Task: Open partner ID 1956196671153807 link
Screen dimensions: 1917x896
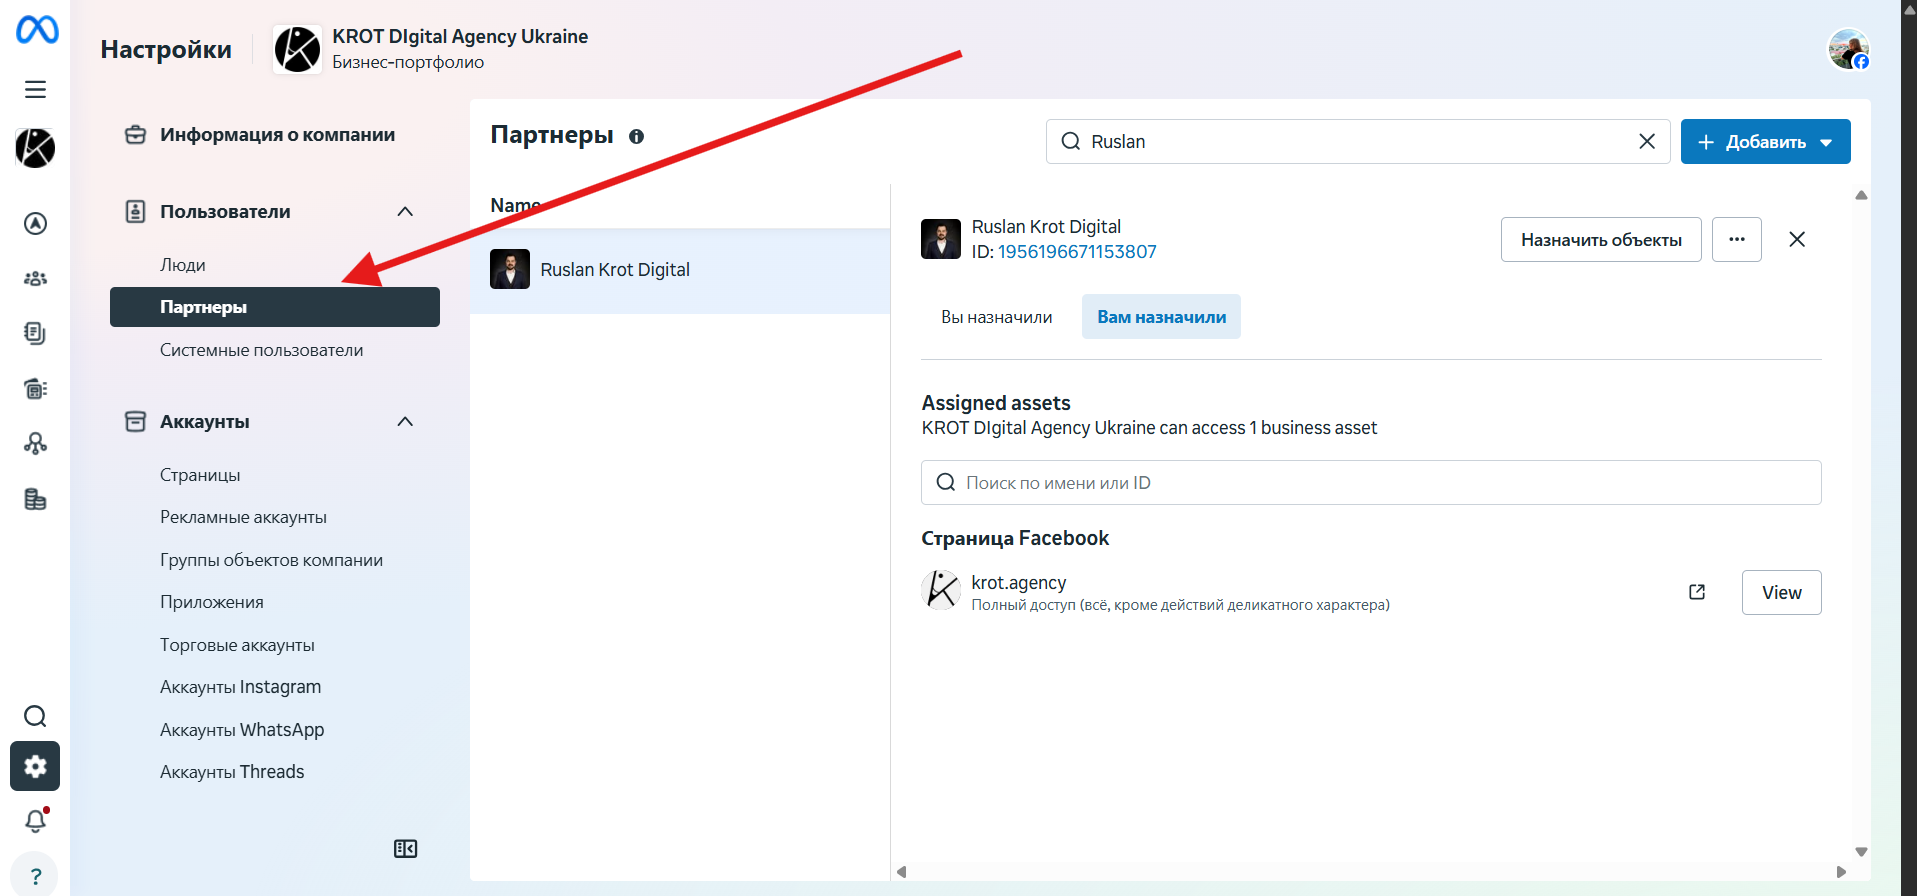Action: (1077, 252)
